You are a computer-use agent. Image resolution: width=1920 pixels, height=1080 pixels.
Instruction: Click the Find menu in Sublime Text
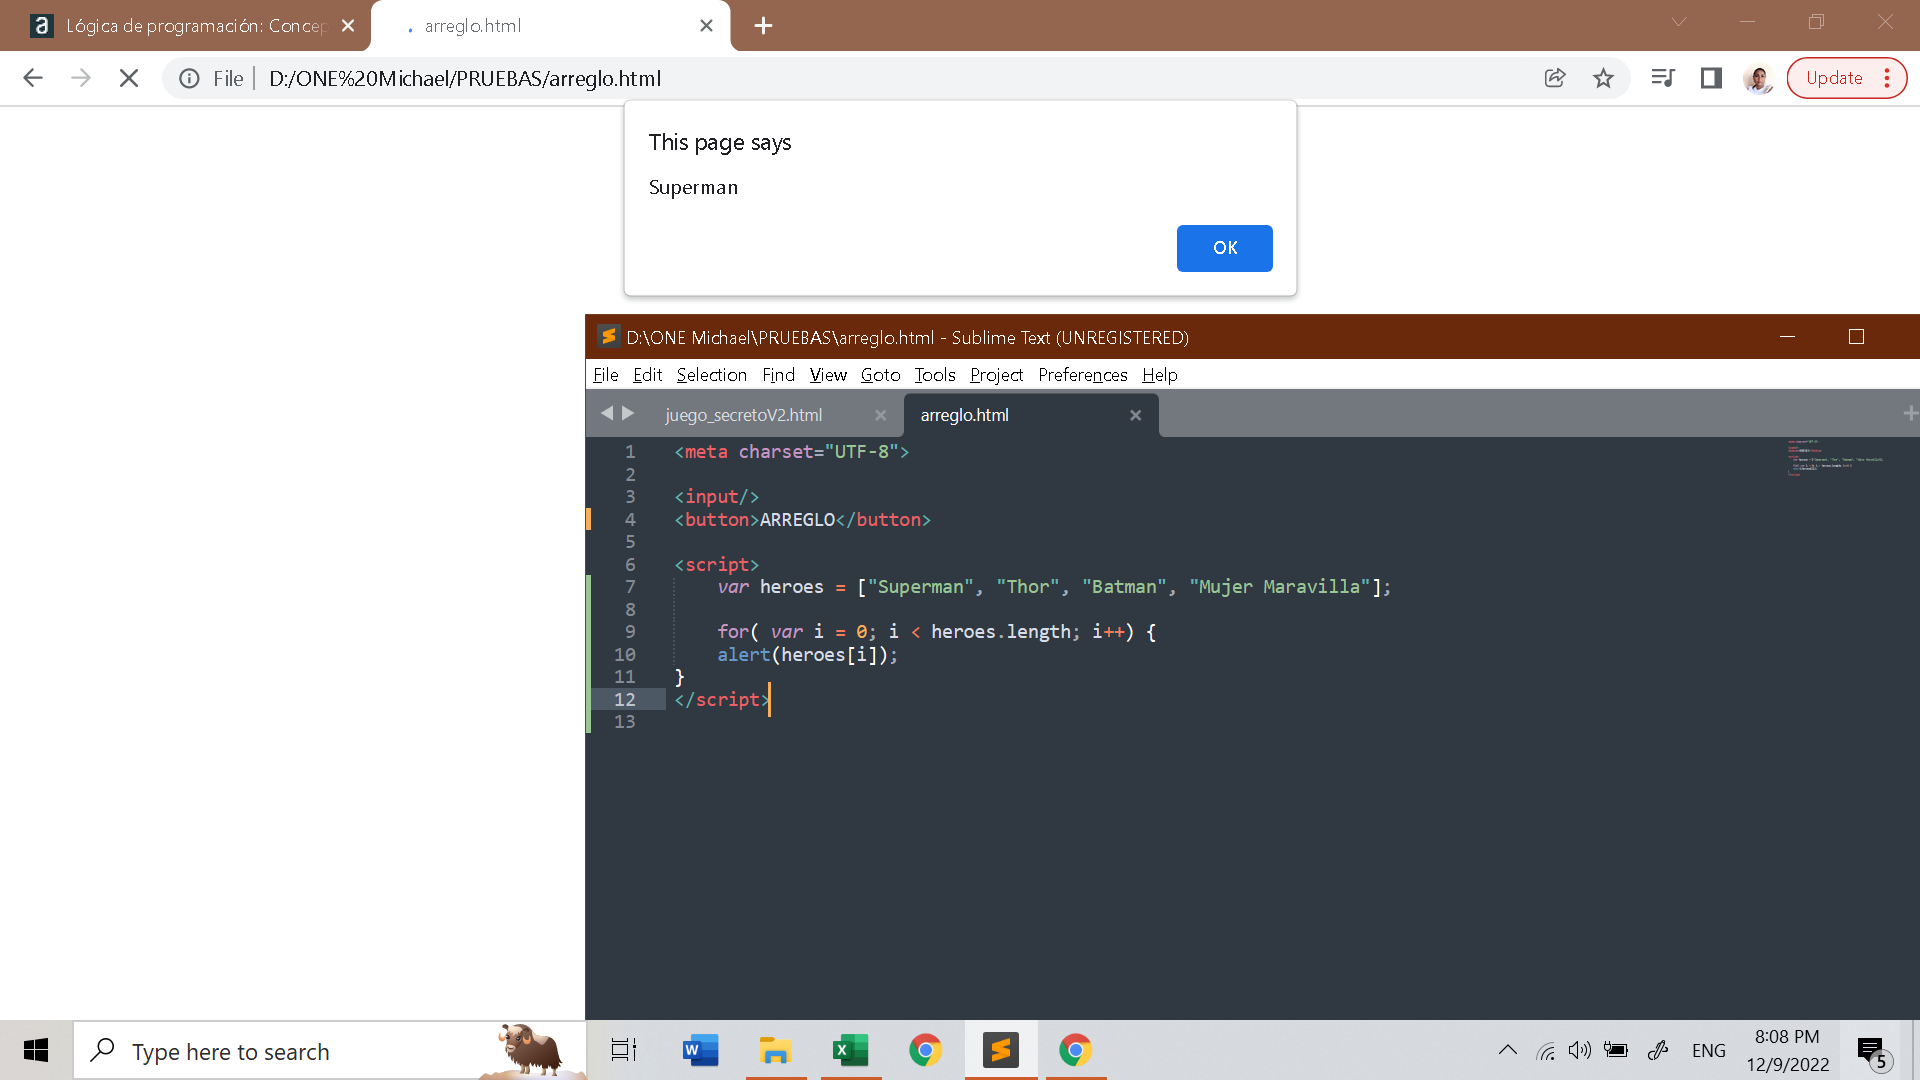[779, 375]
